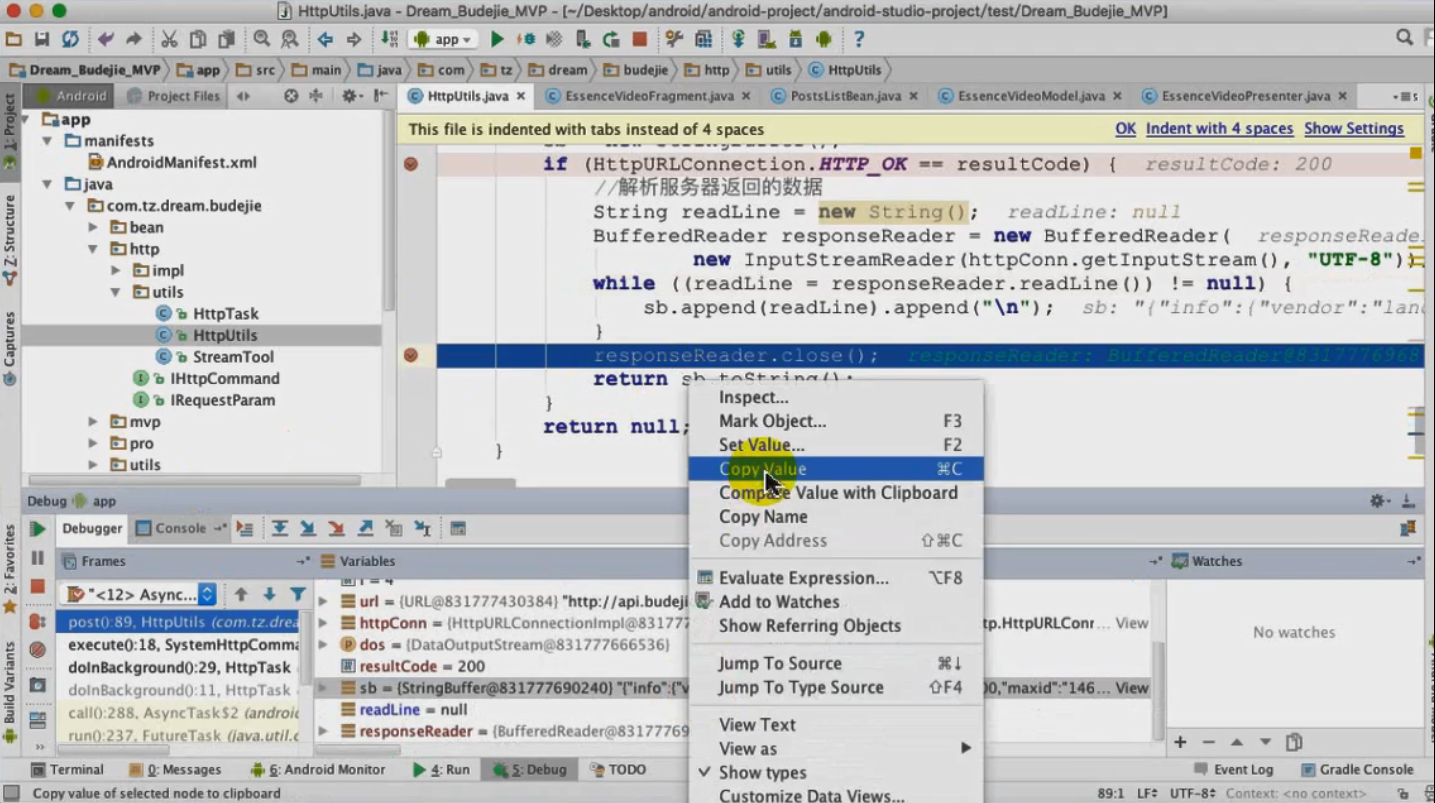Click Indent with 4 spaces link
This screenshot has width=1435, height=803.
1219,129
